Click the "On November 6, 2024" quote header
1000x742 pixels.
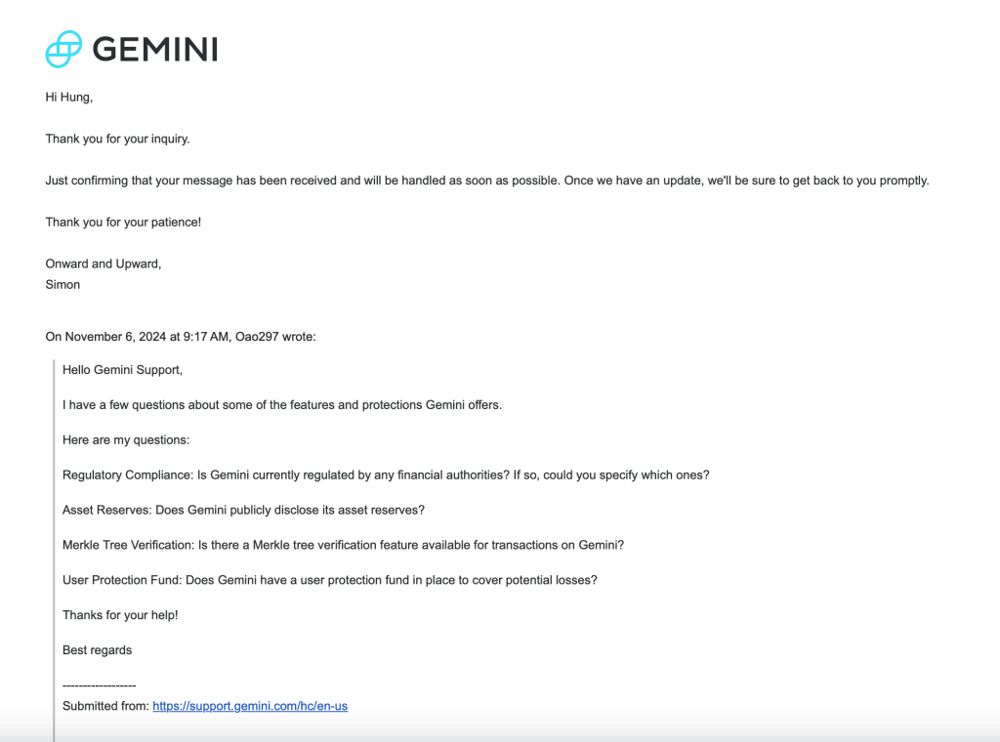pos(180,337)
